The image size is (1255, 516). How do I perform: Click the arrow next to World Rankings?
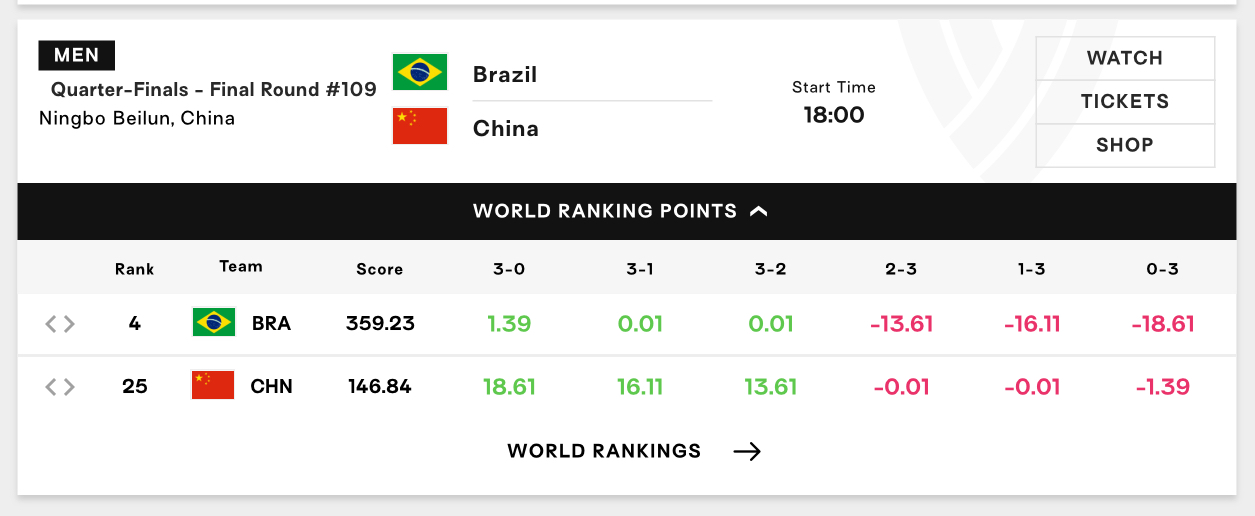(747, 452)
